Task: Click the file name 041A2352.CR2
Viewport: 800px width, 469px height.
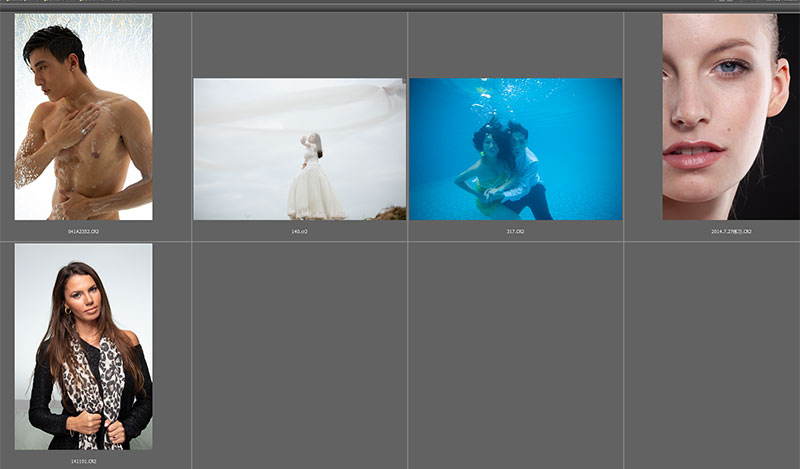Action: (x=84, y=232)
